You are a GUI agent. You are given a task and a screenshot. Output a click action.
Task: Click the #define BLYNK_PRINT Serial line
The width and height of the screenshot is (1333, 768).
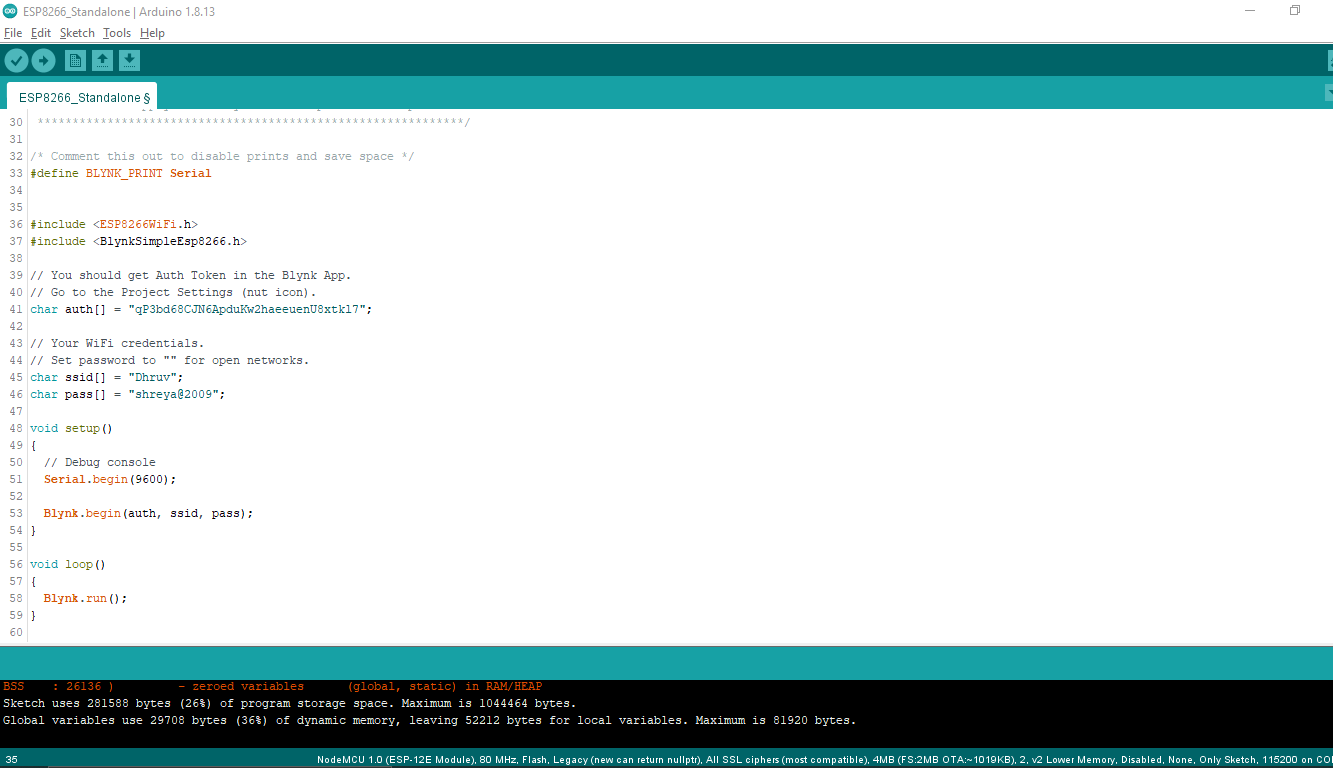[121, 173]
